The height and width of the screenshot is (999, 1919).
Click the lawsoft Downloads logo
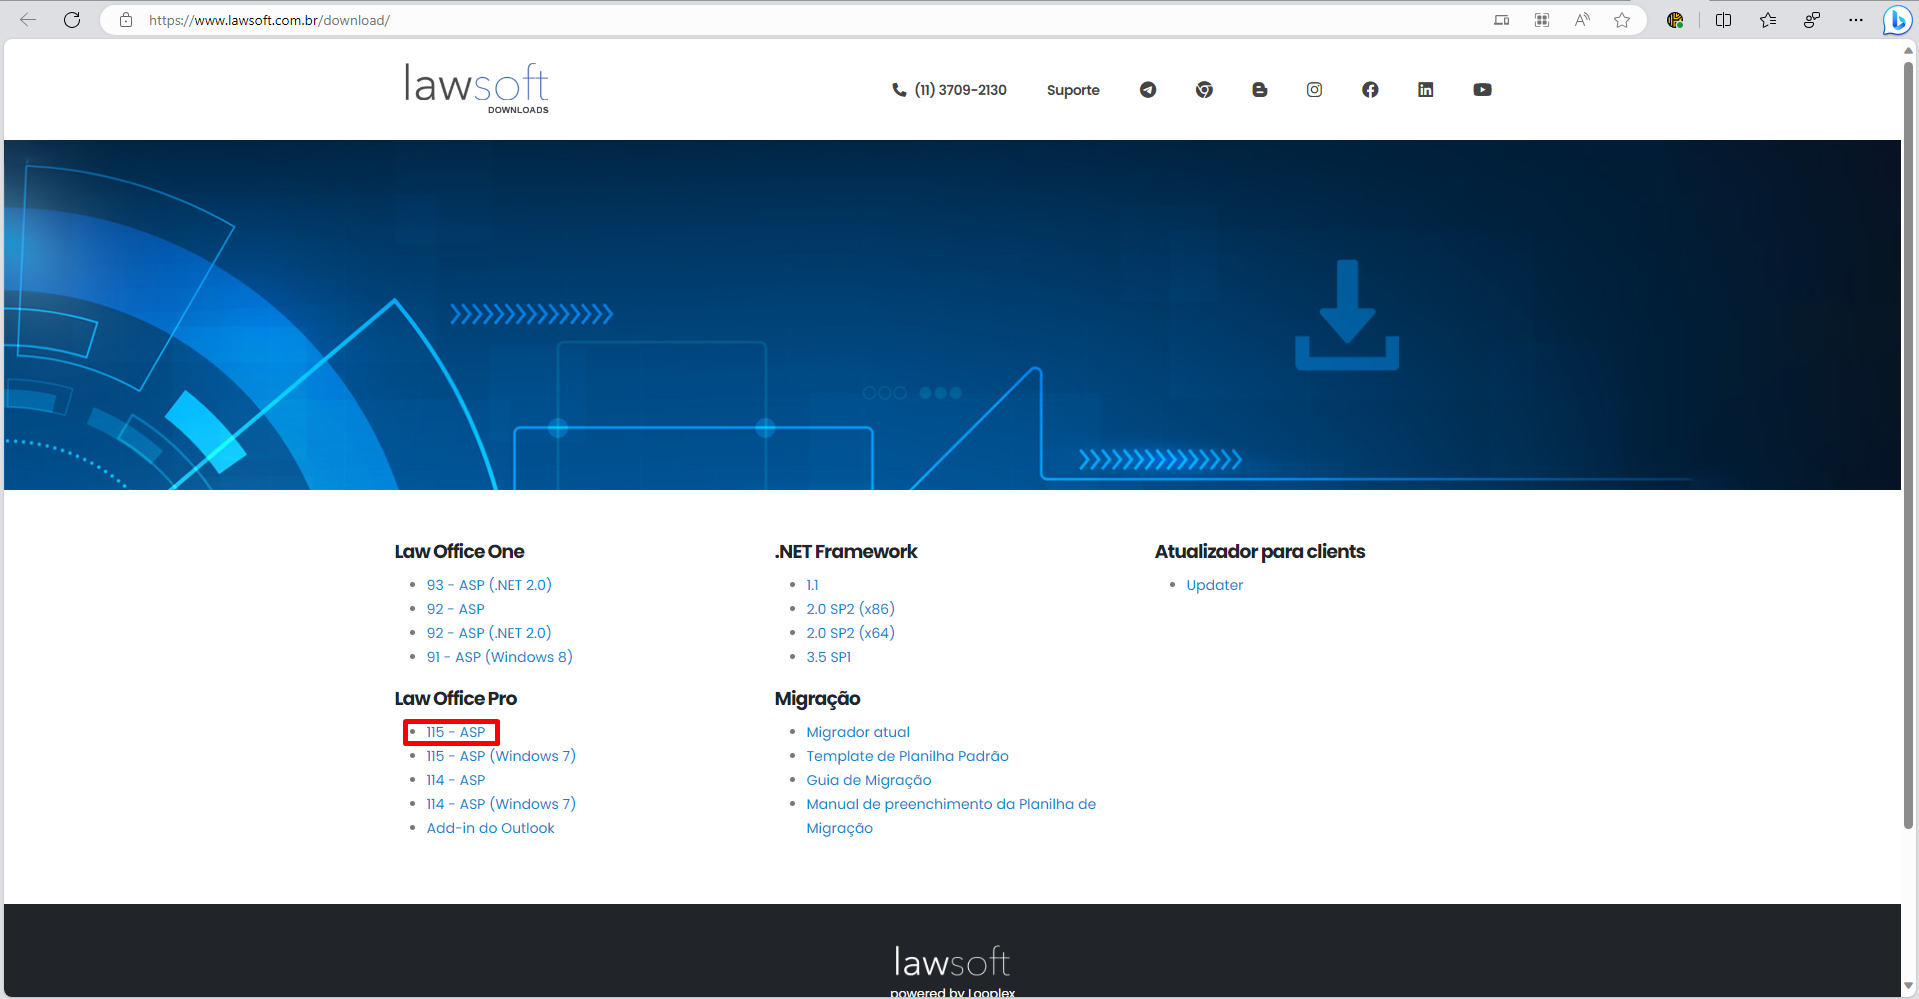tap(477, 88)
